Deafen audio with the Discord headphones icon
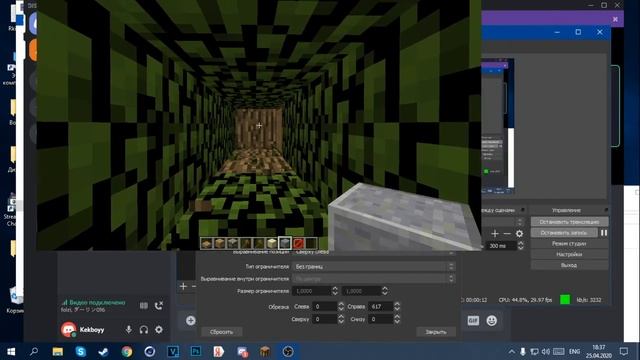Viewport: 640px width, 360px height. point(144,329)
